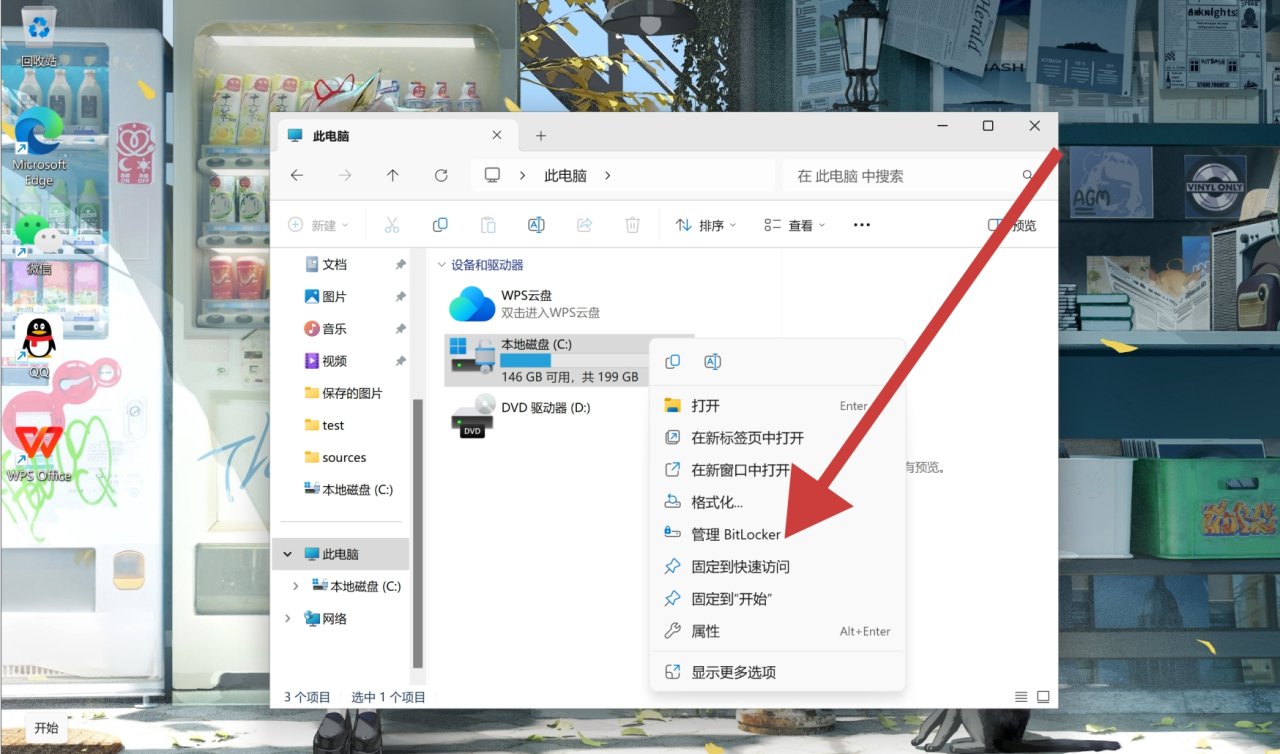Image resolution: width=1280 pixels, height=754 pixels.
Task: Click the pin icon beside 音乐
Action: point(400,329)
